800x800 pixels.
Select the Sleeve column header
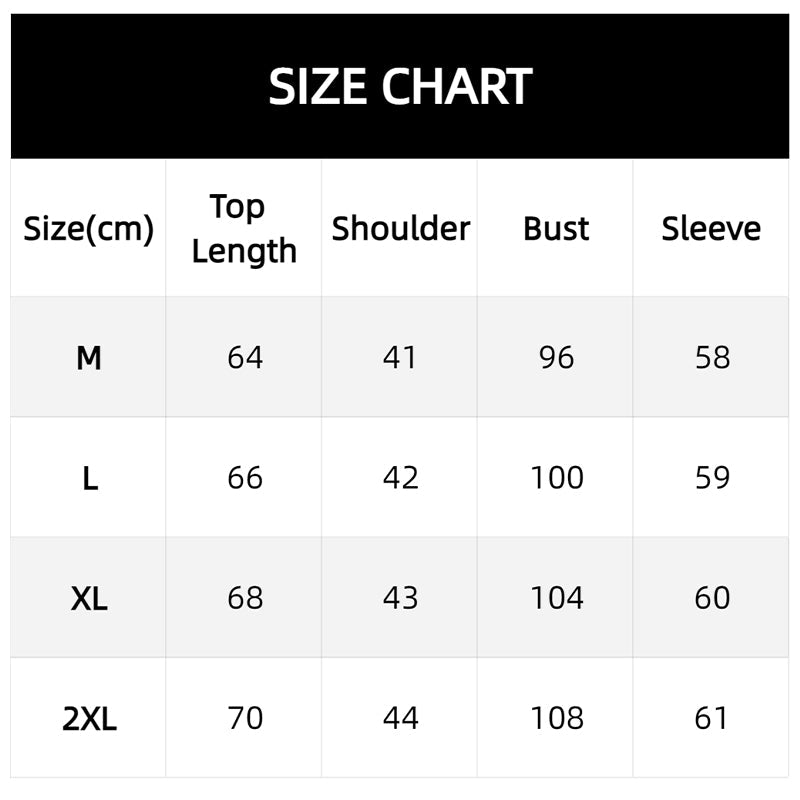tap(711, 229)
